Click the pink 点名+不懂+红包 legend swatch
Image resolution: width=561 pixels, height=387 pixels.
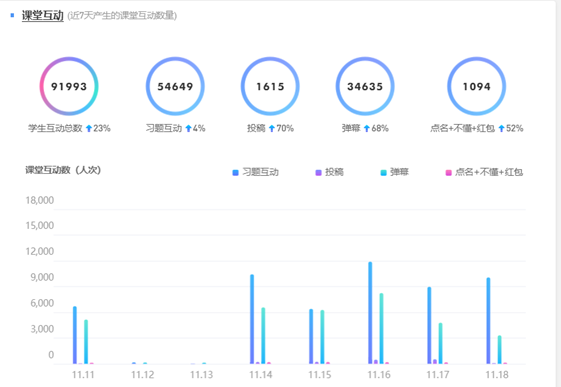click(448, 173)
